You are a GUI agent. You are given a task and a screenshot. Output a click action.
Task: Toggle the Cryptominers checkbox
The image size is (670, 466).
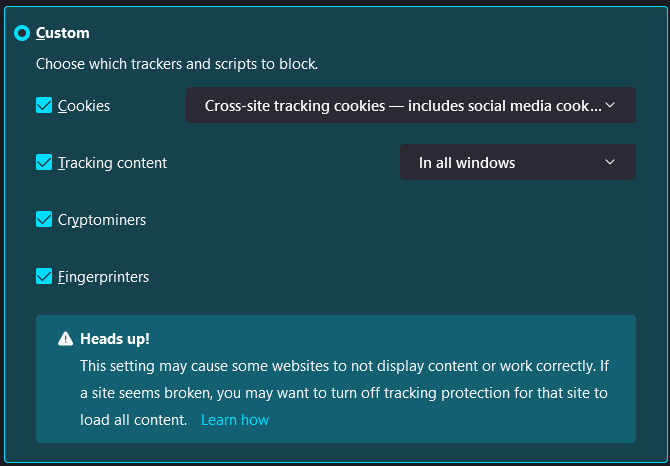(44, 219)
